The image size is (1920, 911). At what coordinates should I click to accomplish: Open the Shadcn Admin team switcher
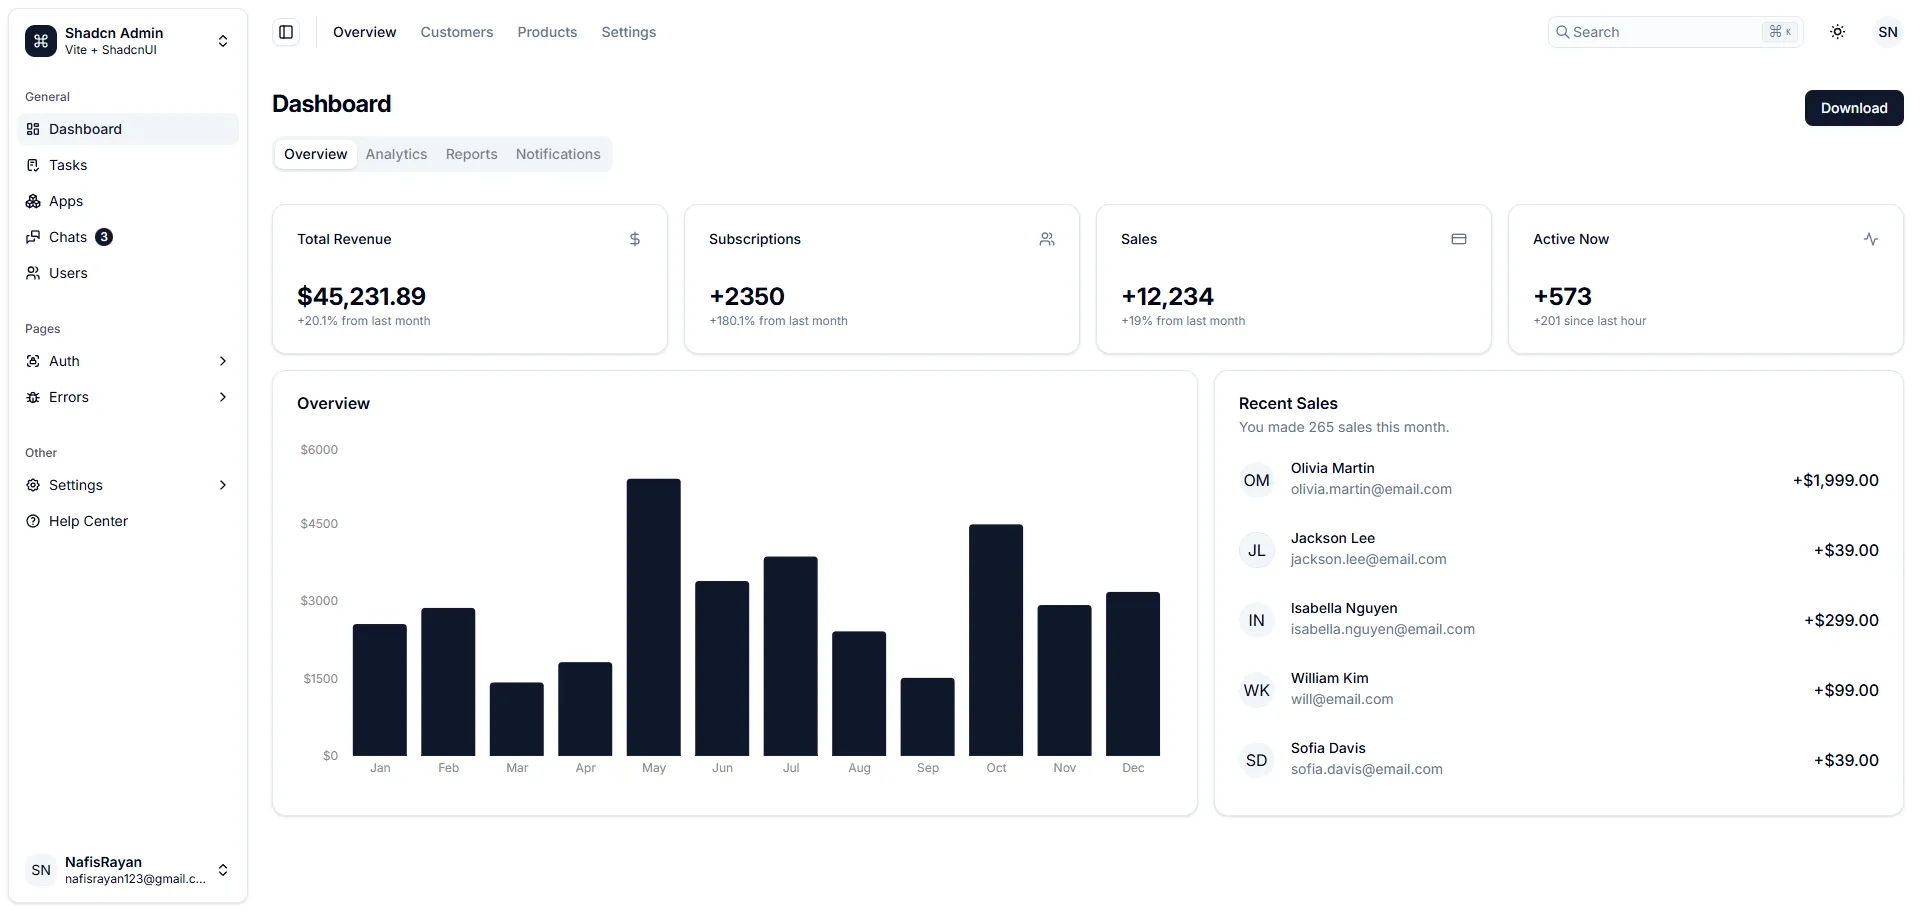point(128,41)
